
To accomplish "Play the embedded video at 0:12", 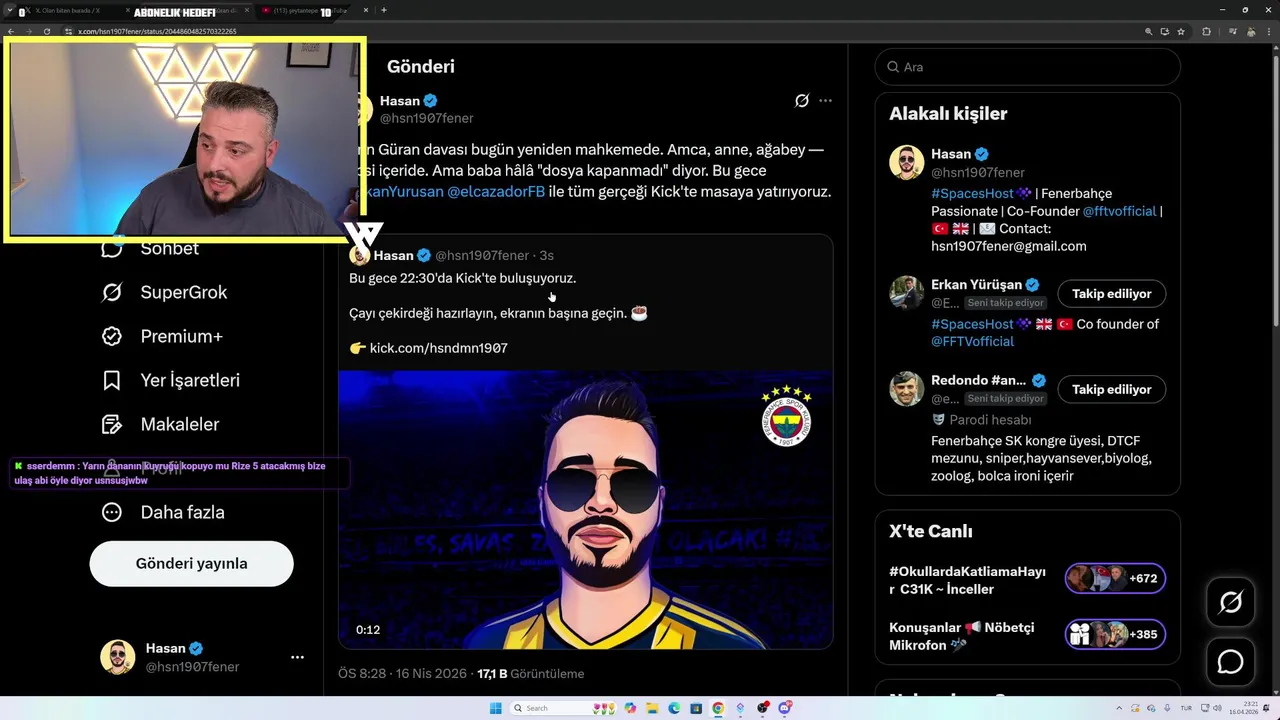I will point(585,510).
